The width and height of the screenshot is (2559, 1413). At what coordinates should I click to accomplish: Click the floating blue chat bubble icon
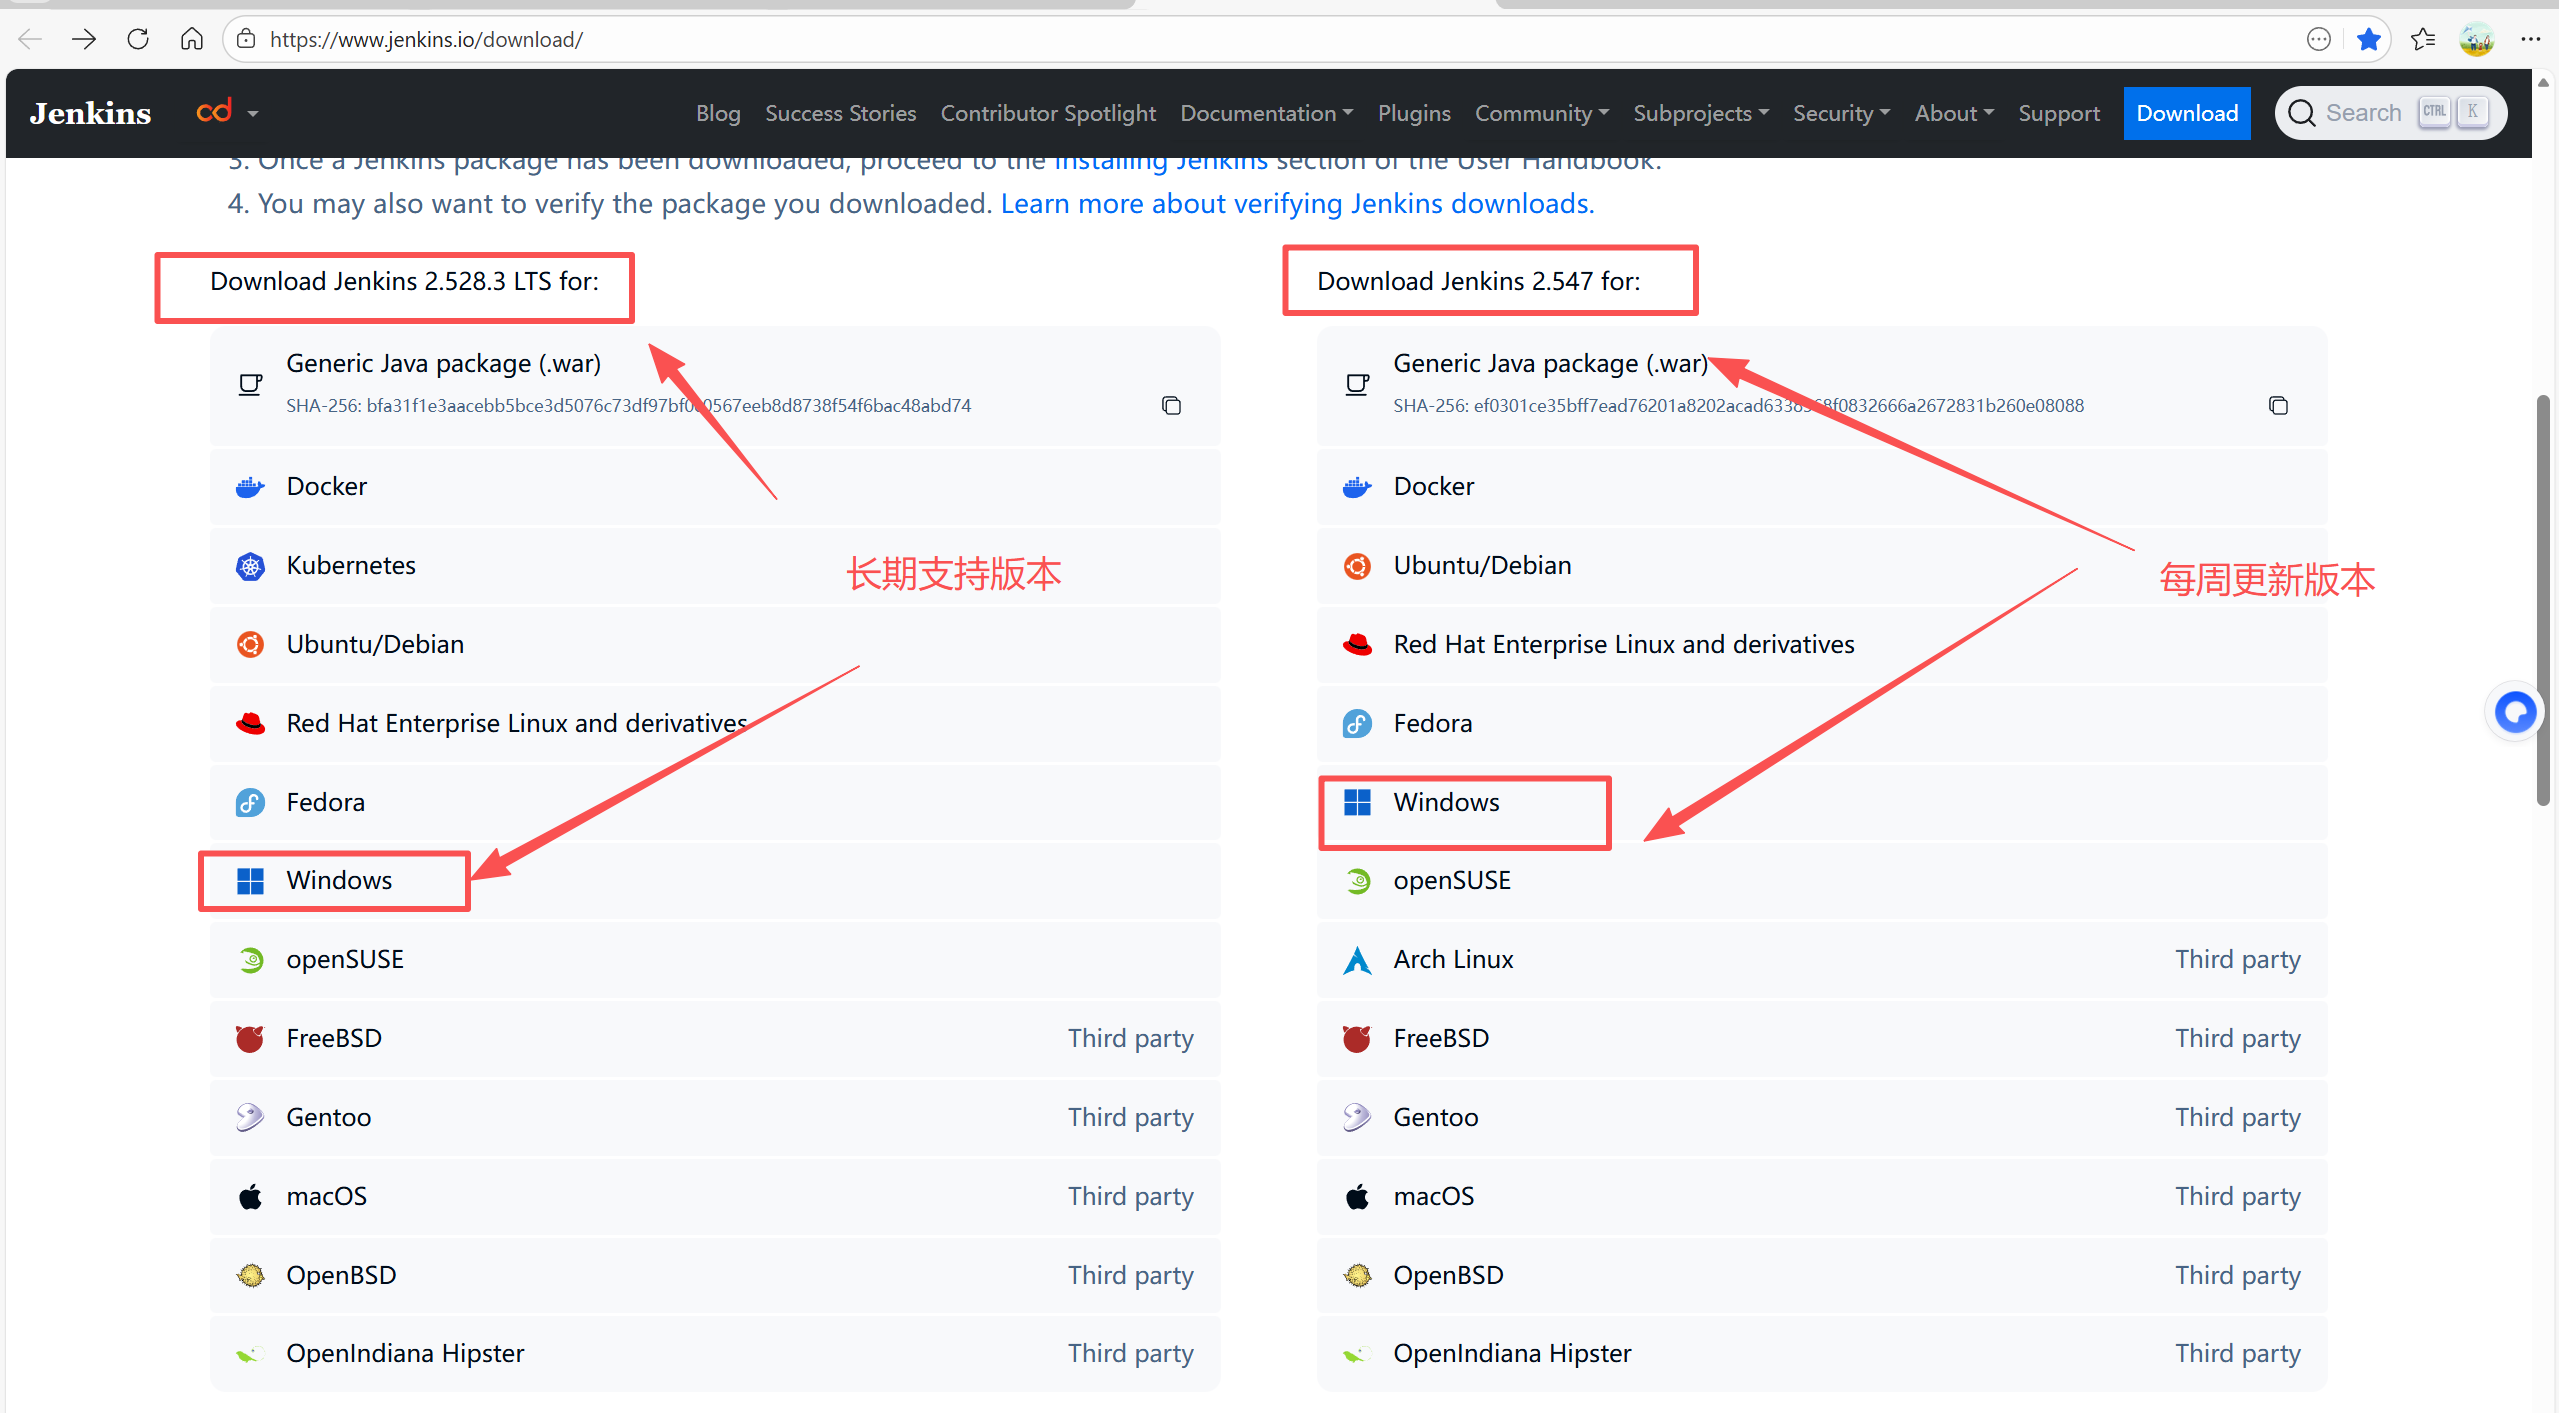(x=2515, y=712)
